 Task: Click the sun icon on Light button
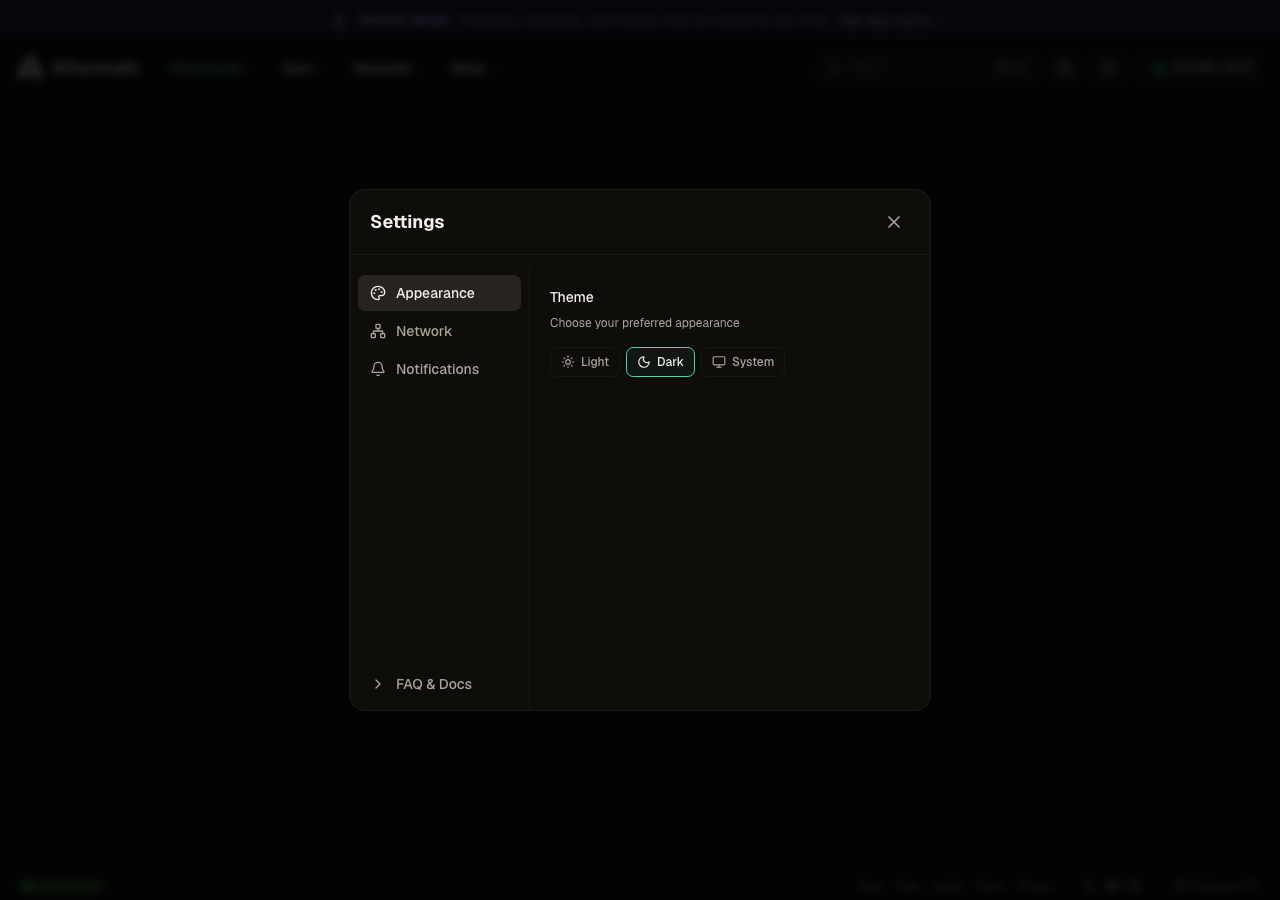568,362
